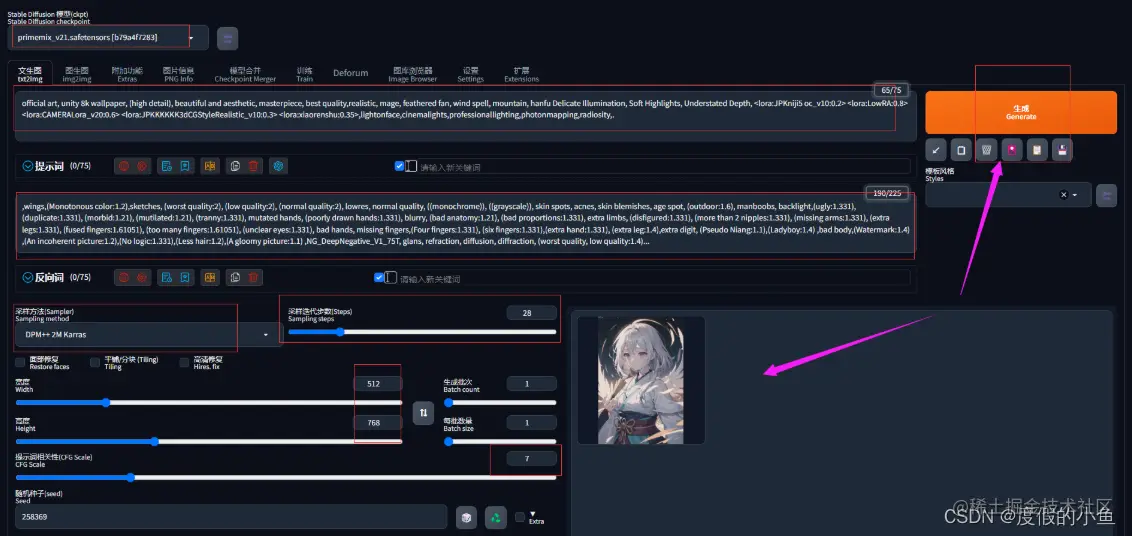The width and height of the screenshot is (1132, 536).
Task: Show extra networks with the pink card icon
Action: (x=1011, y=150)
